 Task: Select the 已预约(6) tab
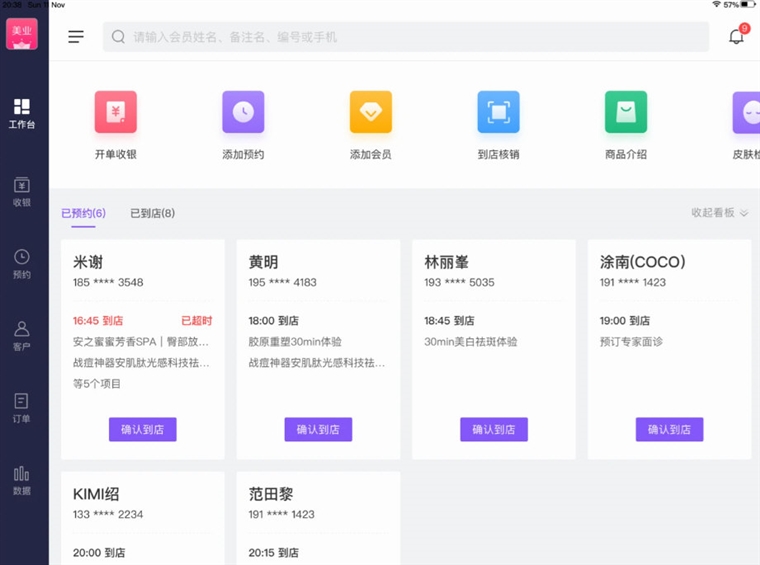(83, 213)
